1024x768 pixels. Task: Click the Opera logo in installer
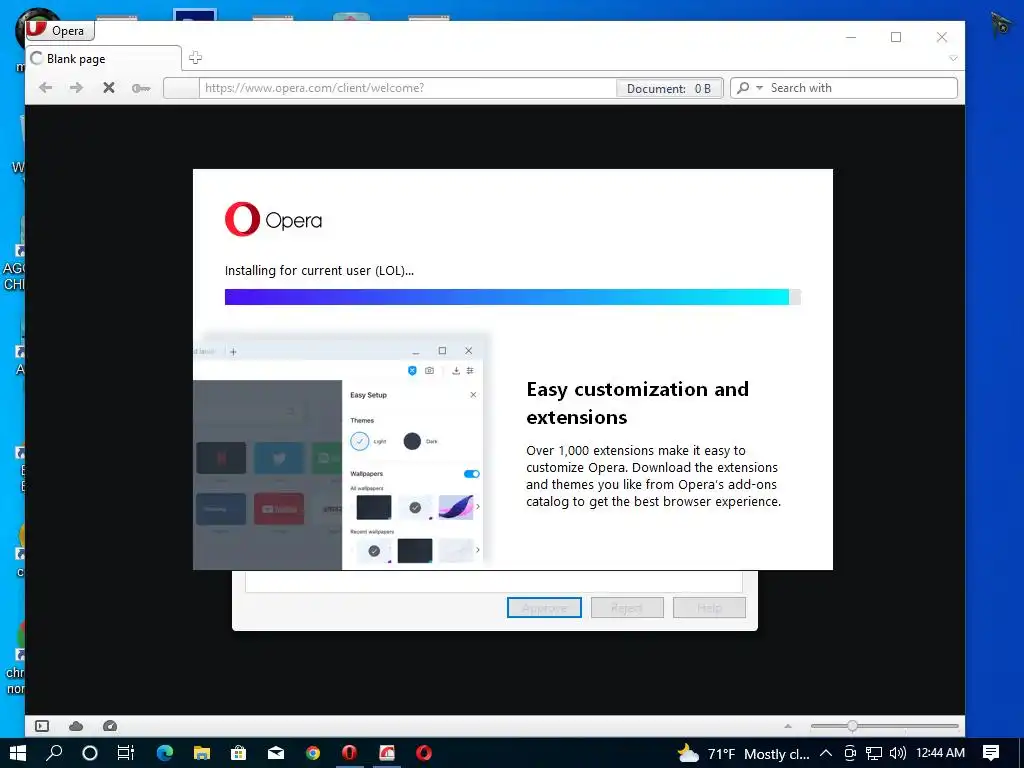(273, 219)
